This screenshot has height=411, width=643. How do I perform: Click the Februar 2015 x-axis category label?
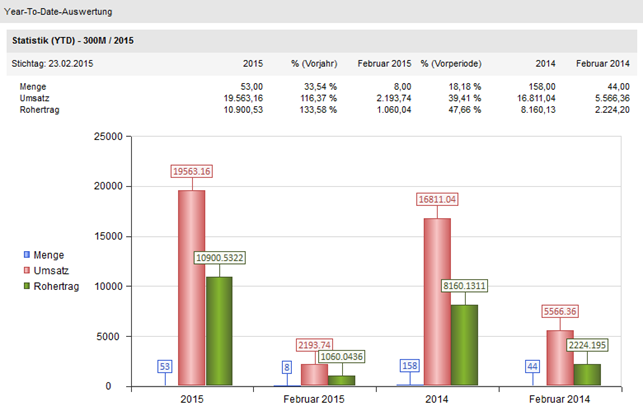click(x=315, y=397)
